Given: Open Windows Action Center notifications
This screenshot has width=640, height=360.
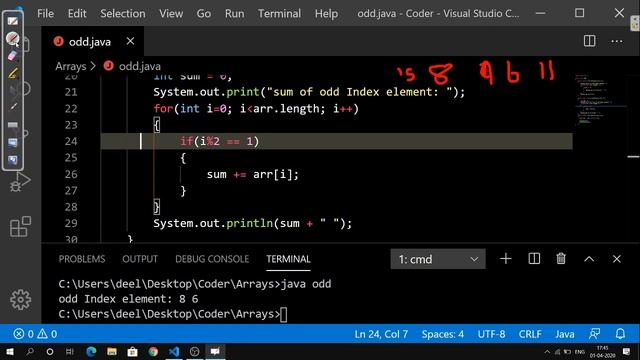Looking at the screenshot, I should coord(627,351).
